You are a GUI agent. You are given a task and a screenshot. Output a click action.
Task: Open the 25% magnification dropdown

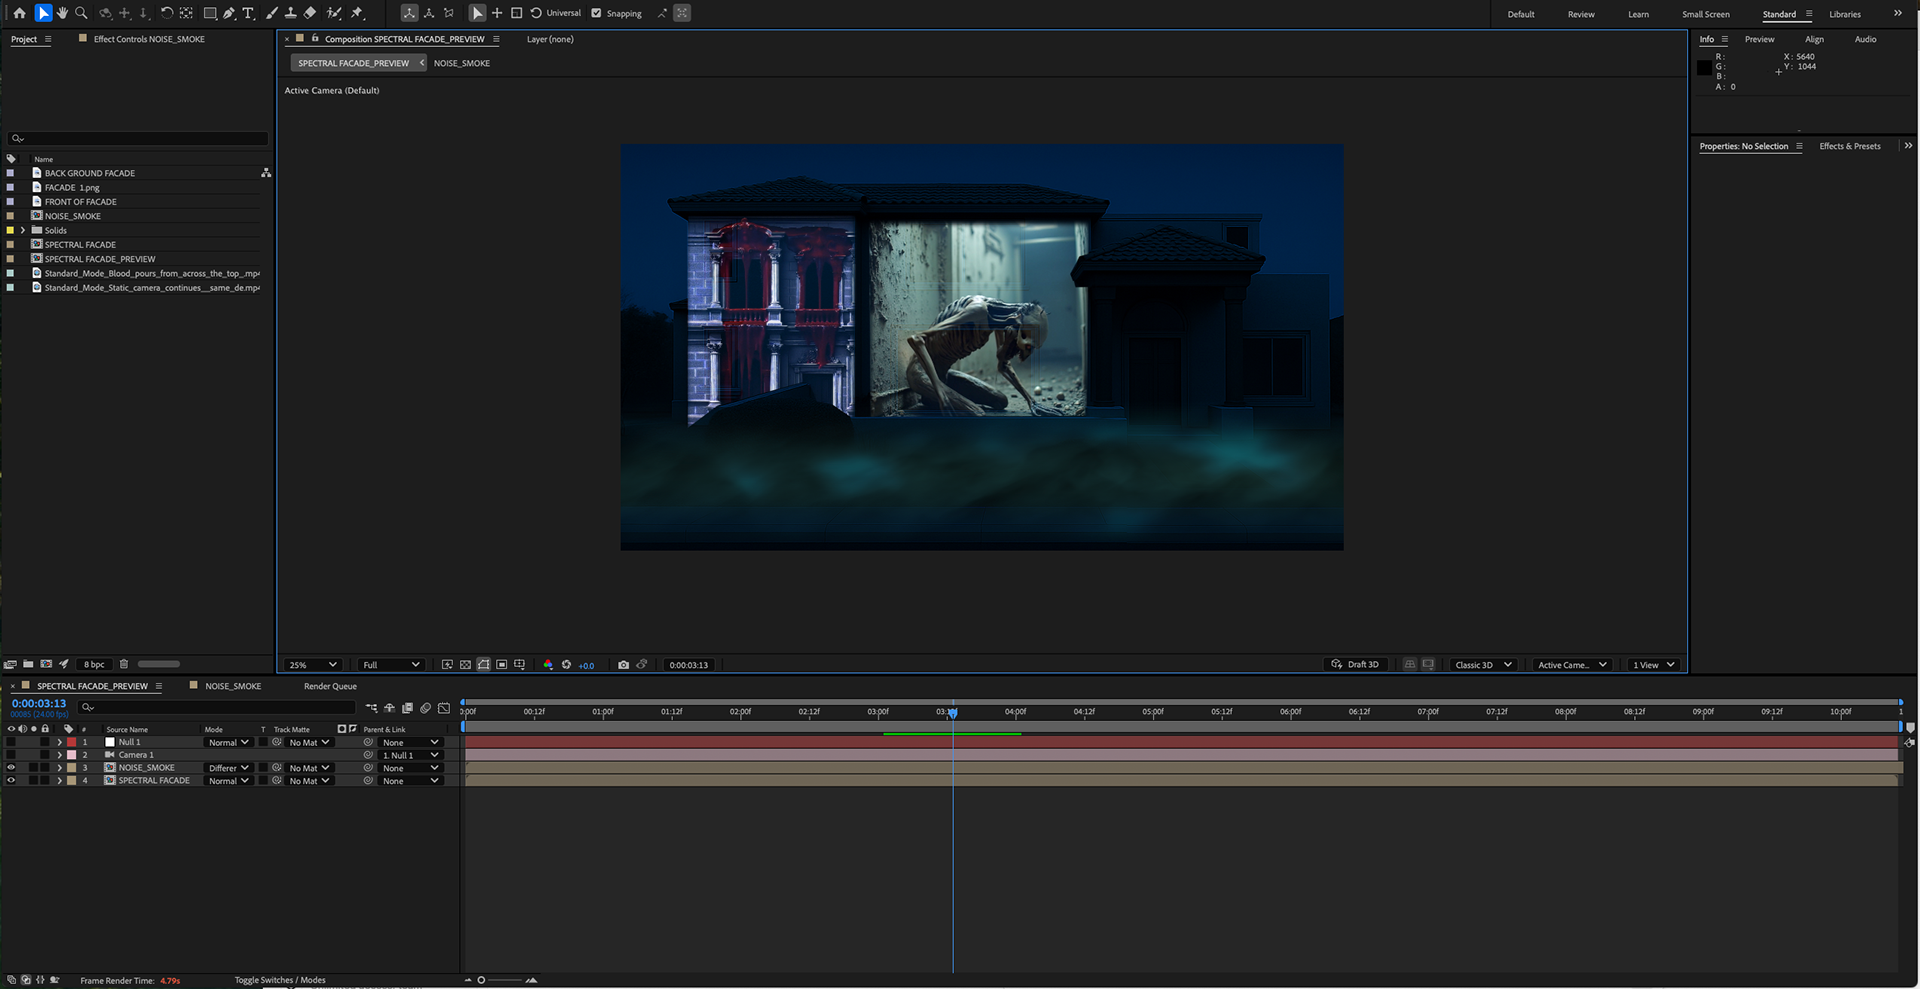pyautogui.click(x=313, y=665)
